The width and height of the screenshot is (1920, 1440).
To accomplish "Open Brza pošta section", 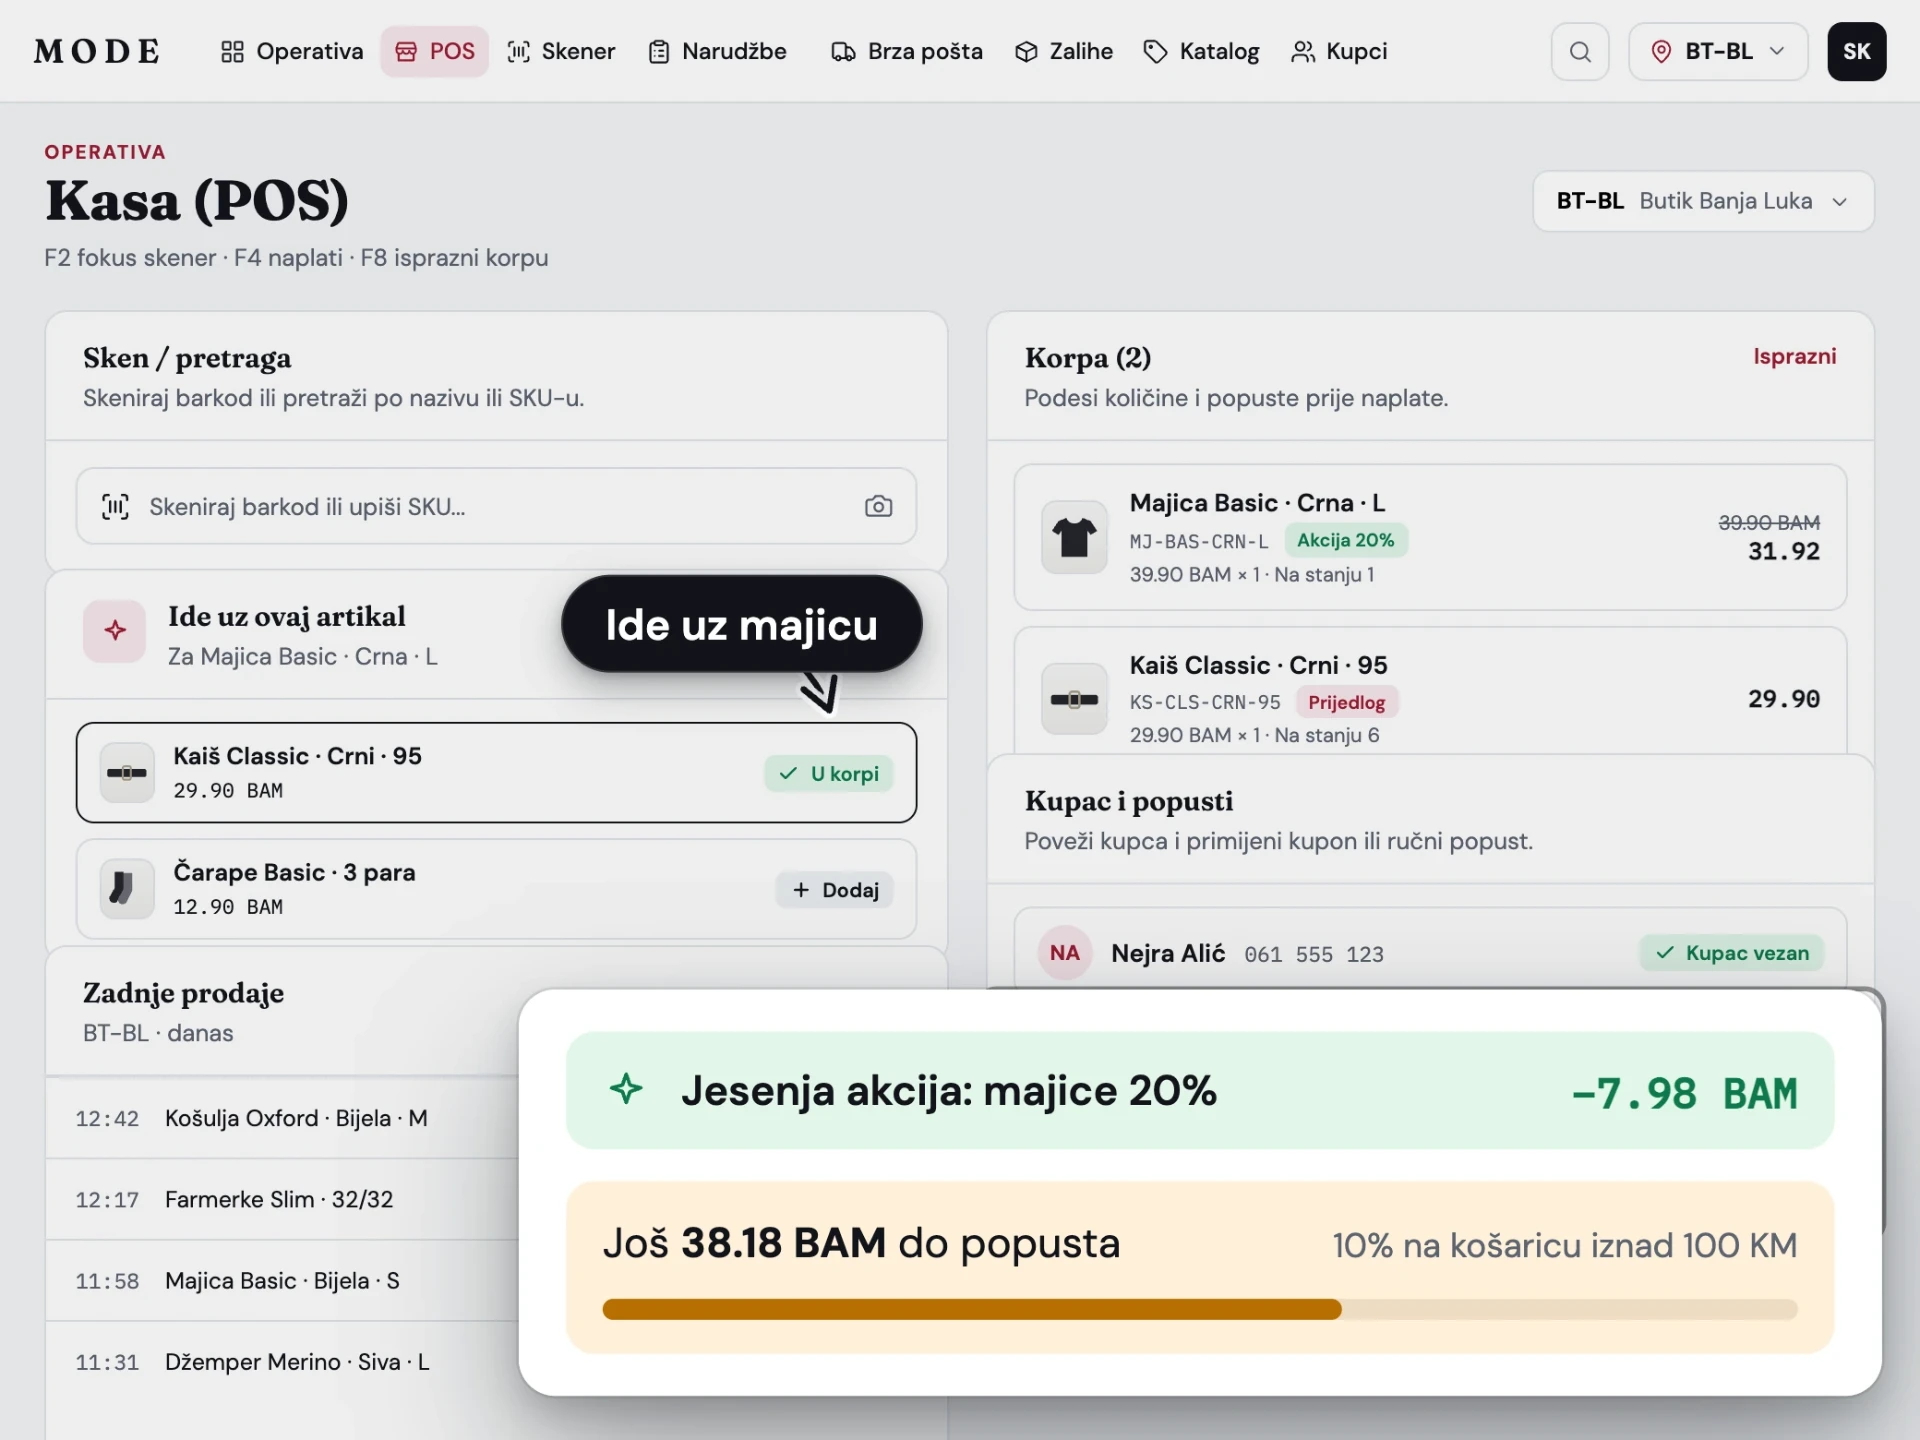I will pyautogui.click(x=906, y=51).
